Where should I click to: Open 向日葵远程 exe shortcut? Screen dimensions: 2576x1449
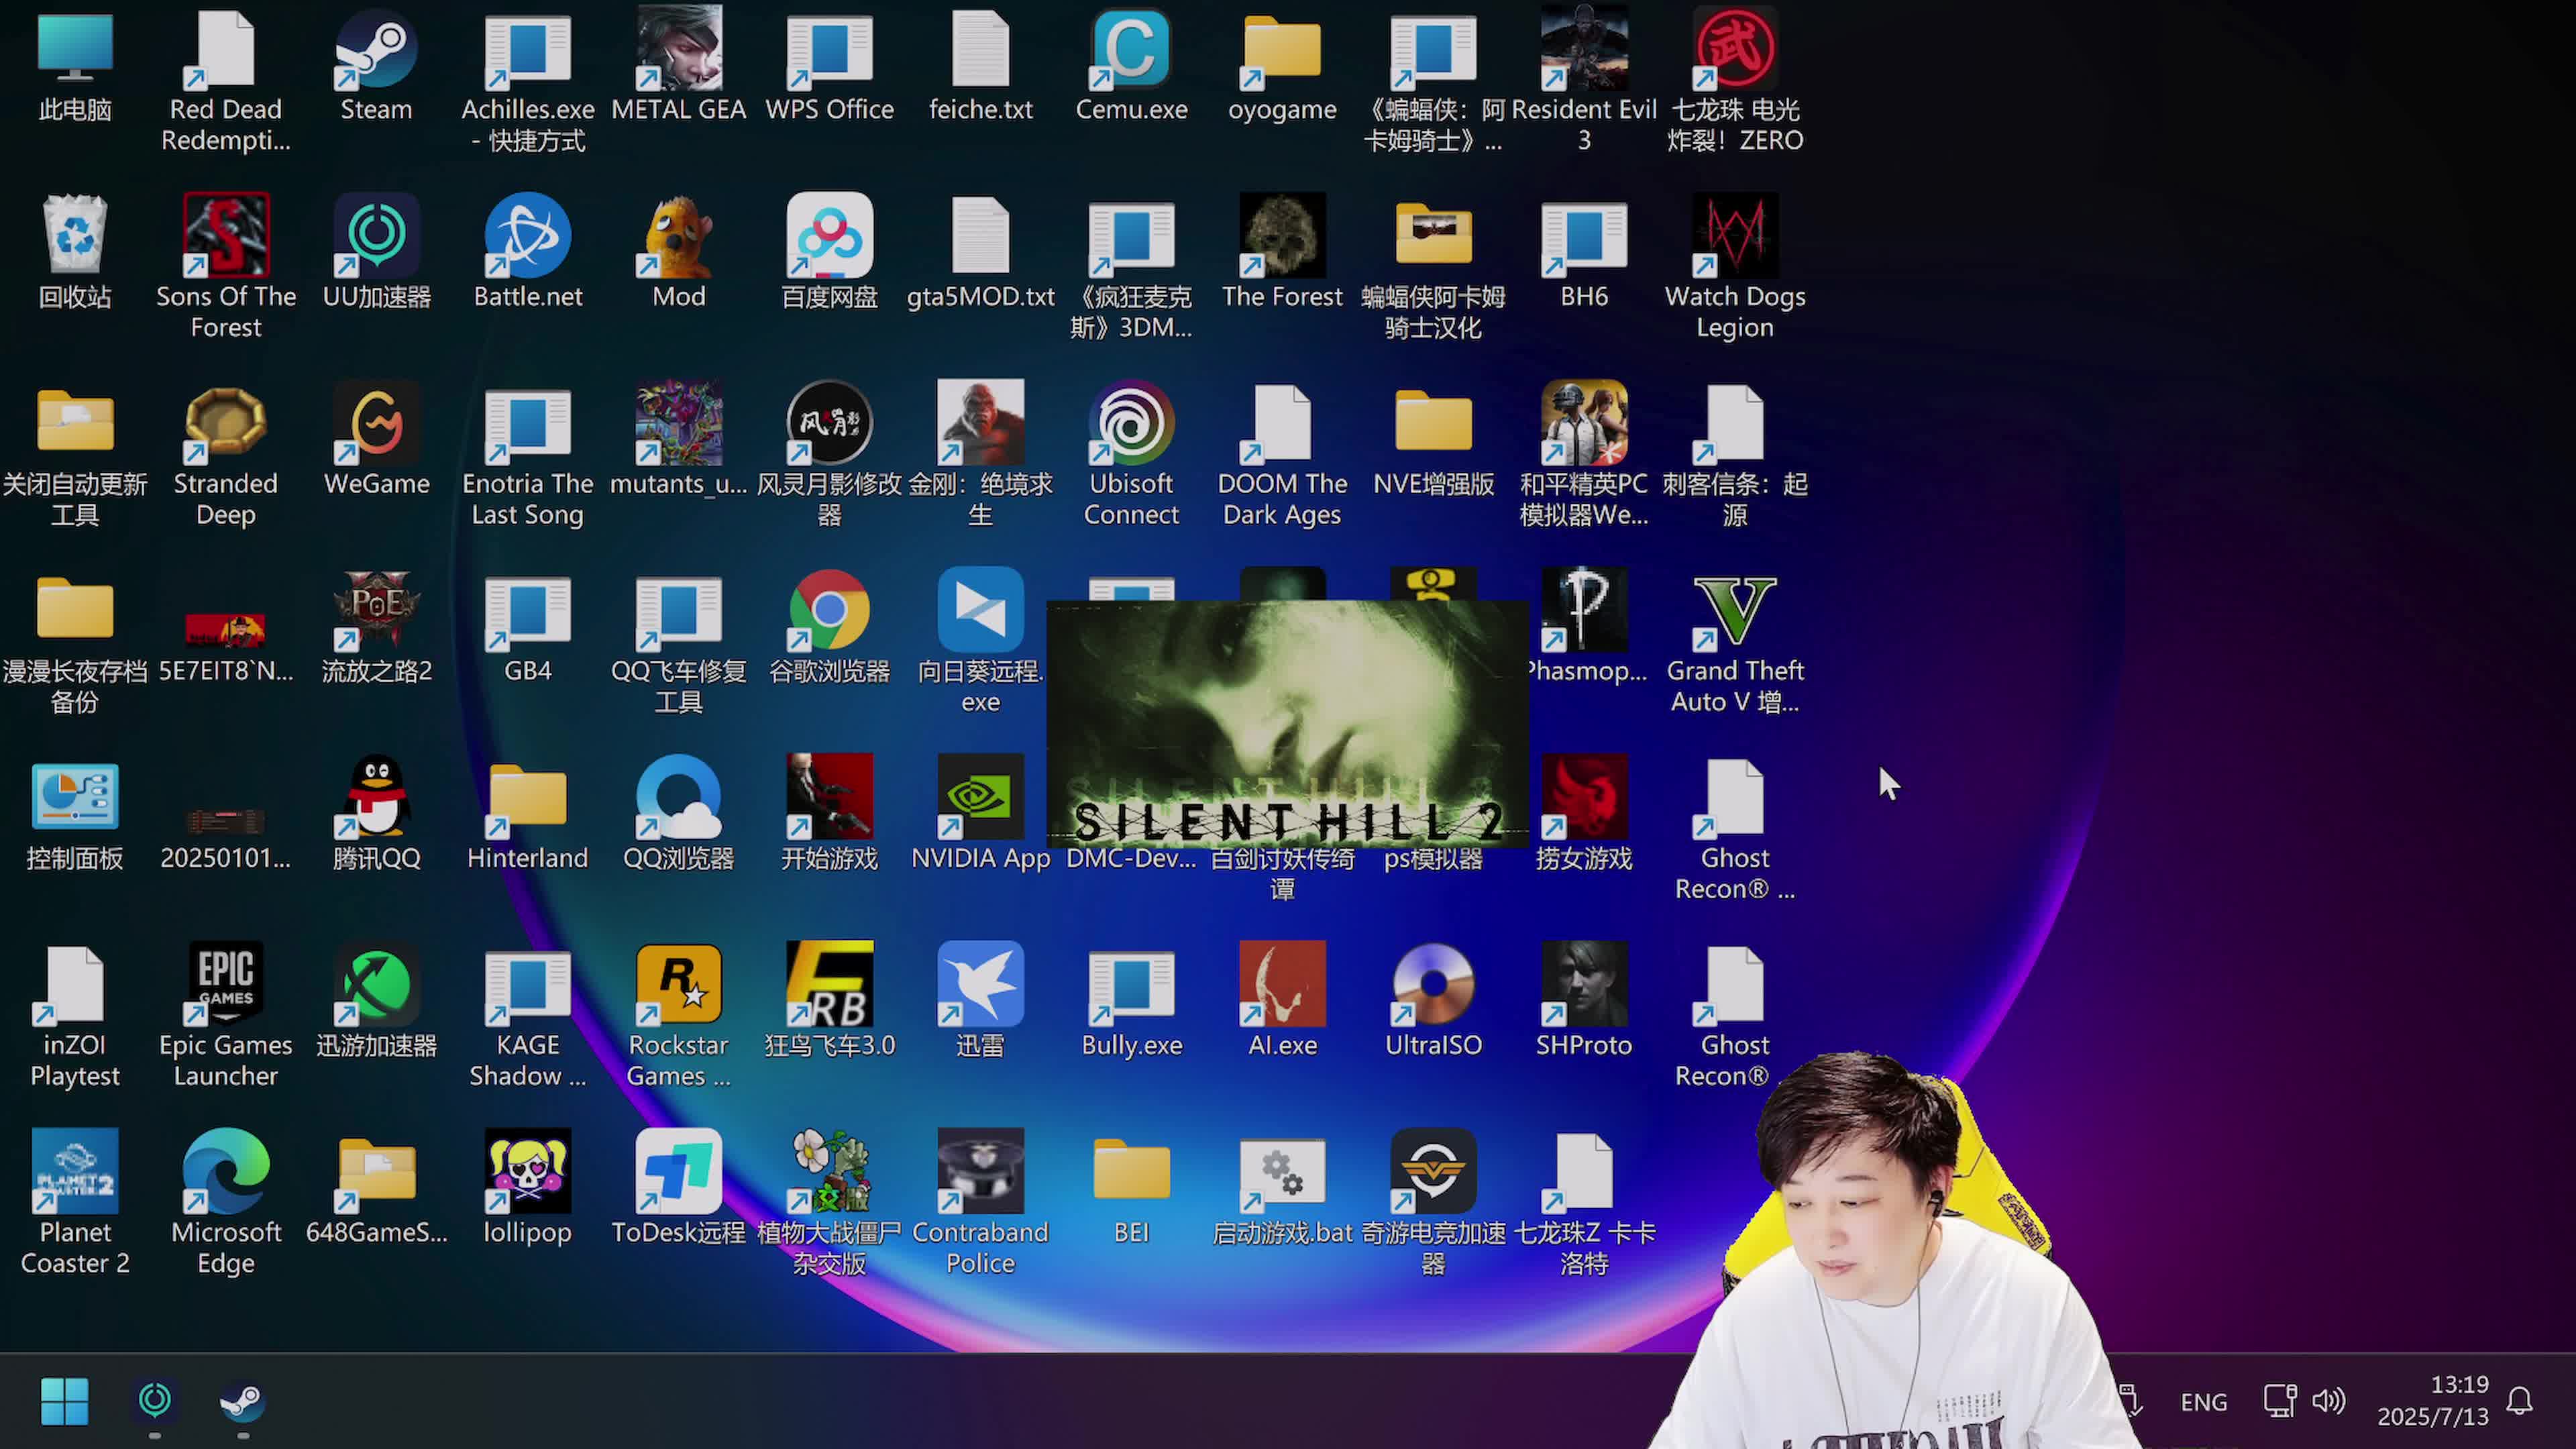[x=980, y=642]
